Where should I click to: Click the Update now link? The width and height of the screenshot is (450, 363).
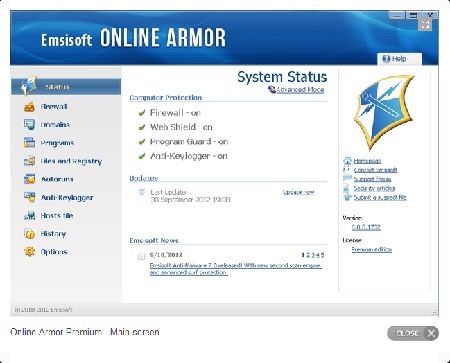[x=298, y=192]
